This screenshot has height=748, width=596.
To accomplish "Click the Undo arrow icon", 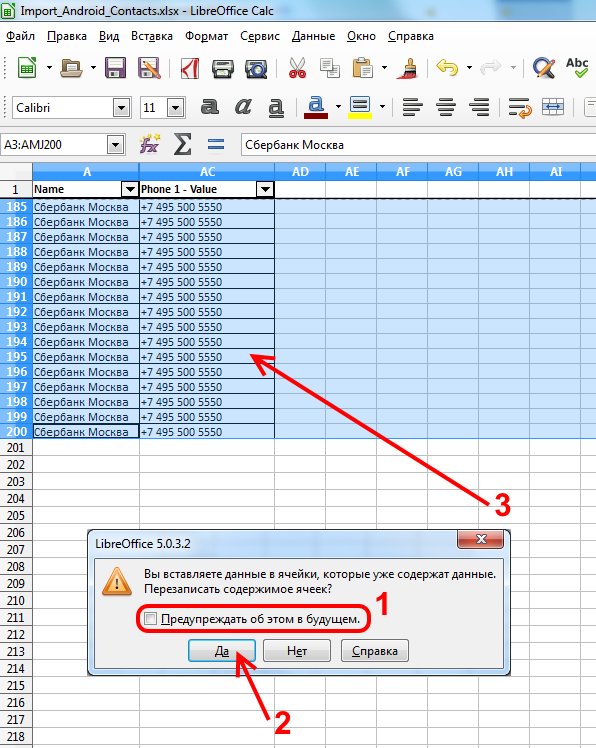I will click(x=447, y=68).
